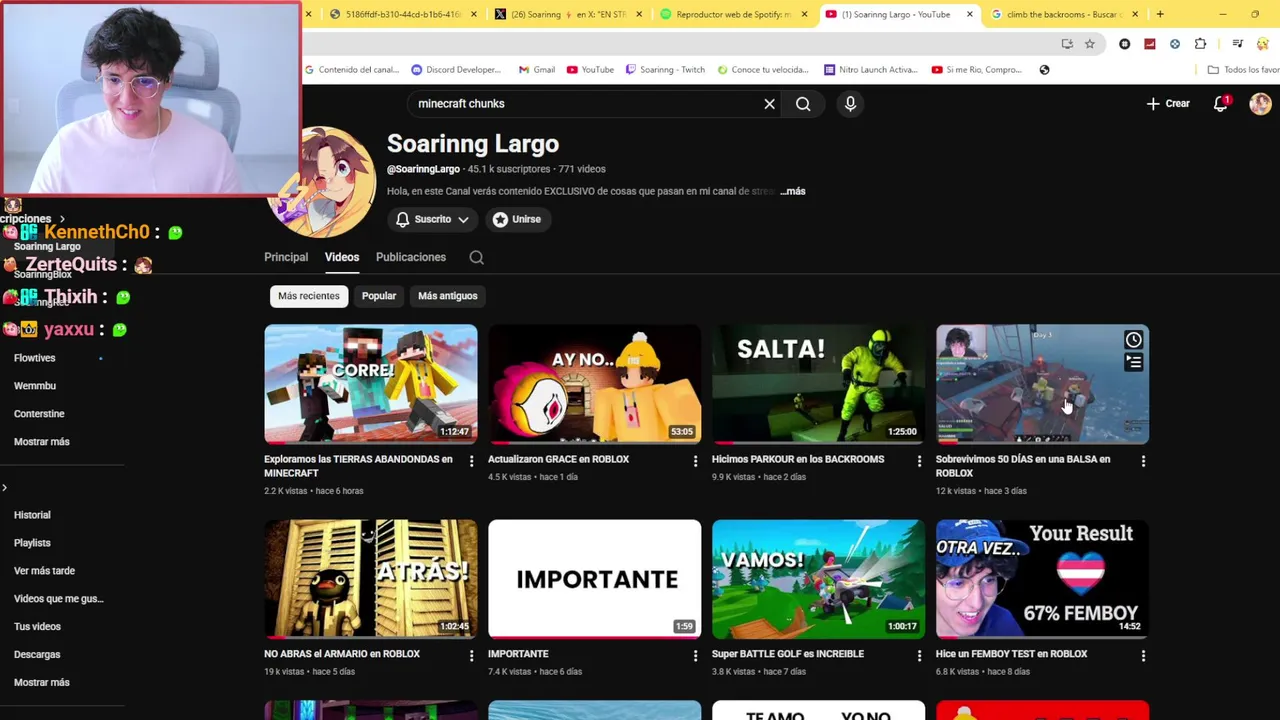Open options for Hice un FEMBOY TEST video
Image resolution: width=1280 pixels, height=720 pixels.
(1143, 656)
